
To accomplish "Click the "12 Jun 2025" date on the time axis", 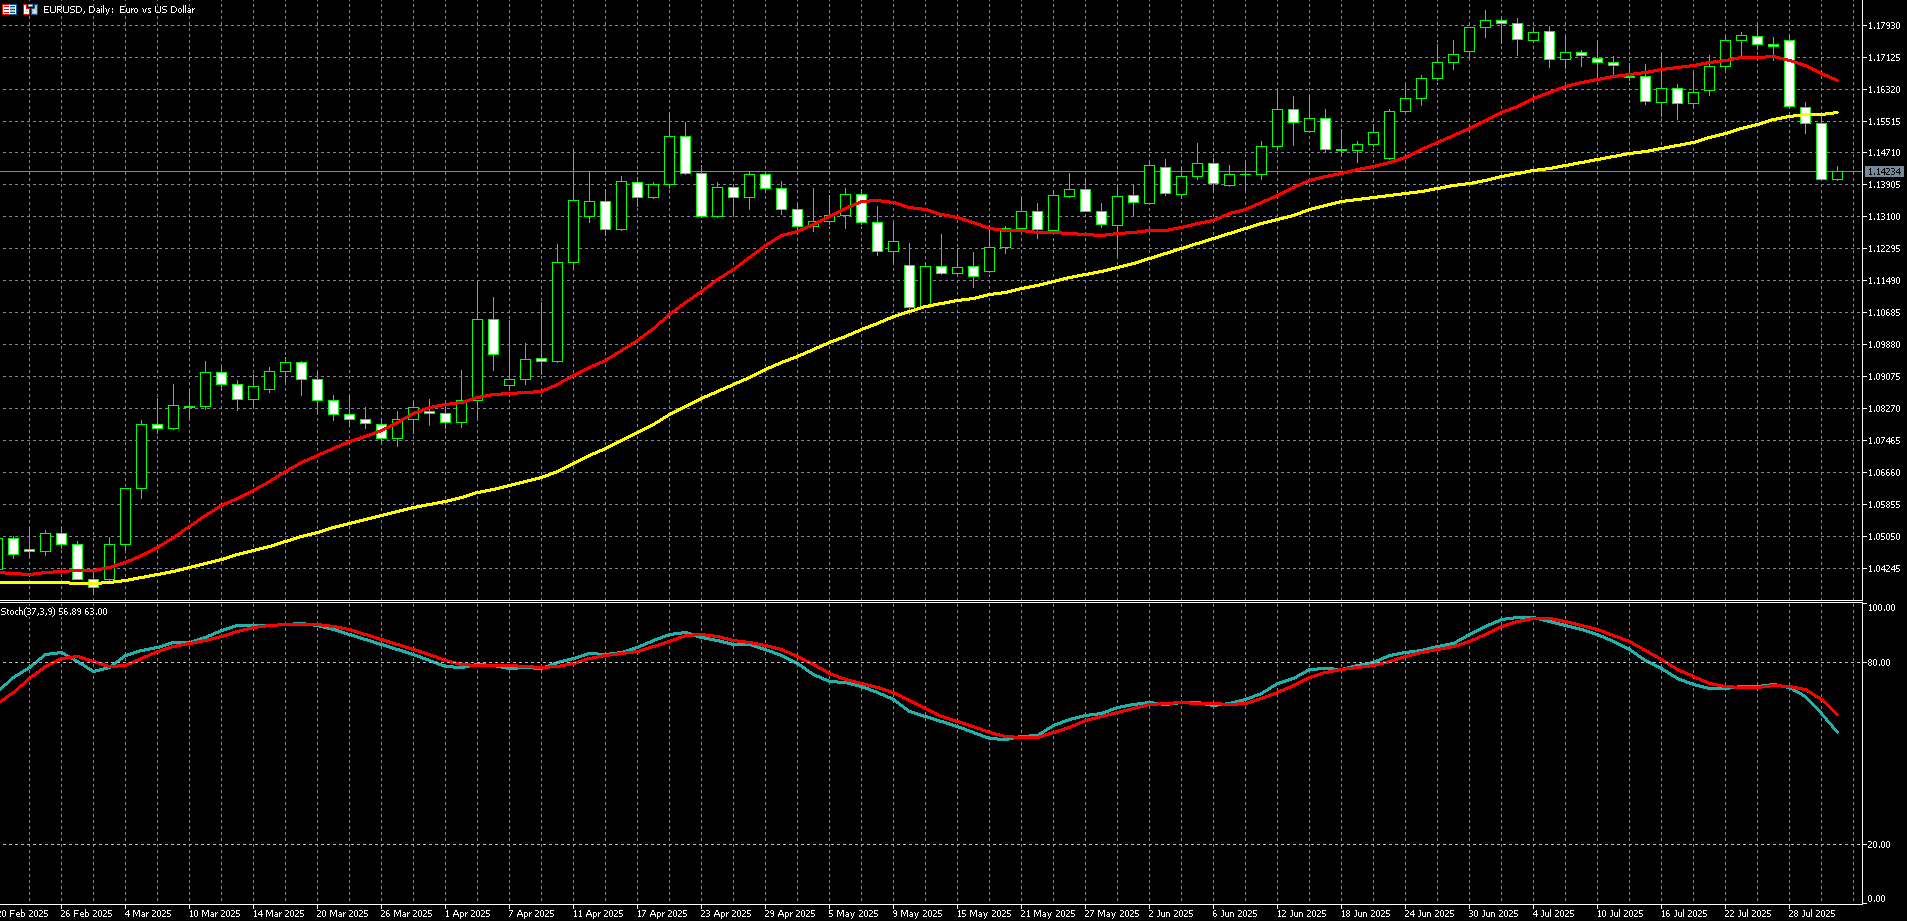I will point(1302,914).
